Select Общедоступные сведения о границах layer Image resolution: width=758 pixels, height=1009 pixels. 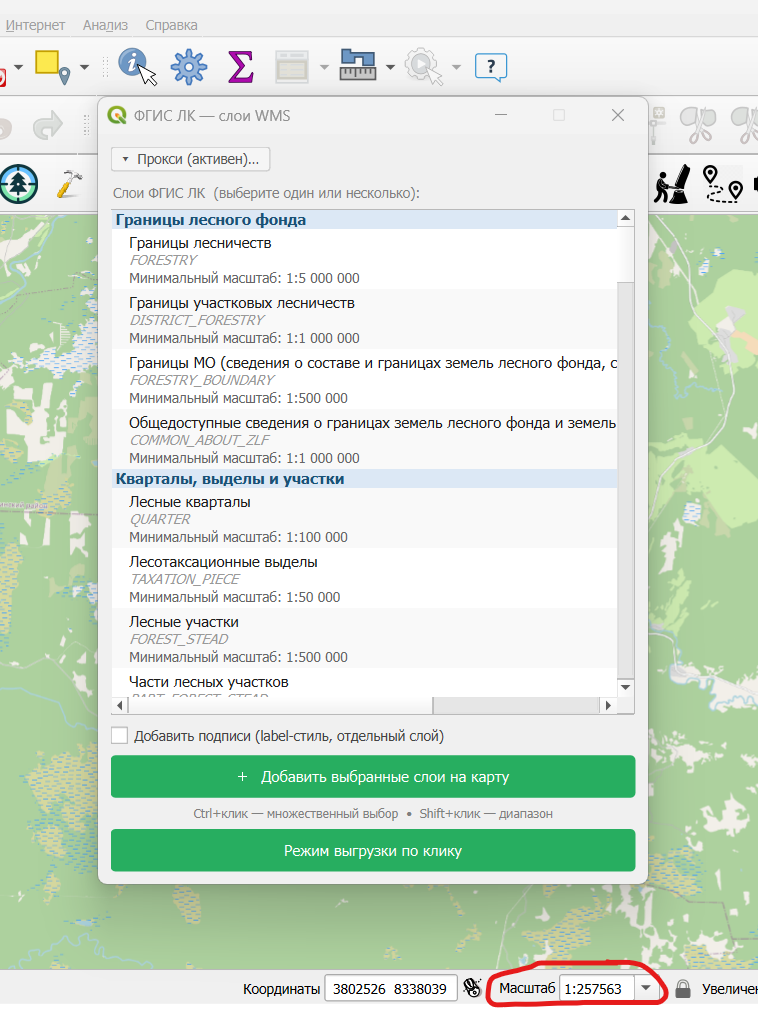point(364,440)
